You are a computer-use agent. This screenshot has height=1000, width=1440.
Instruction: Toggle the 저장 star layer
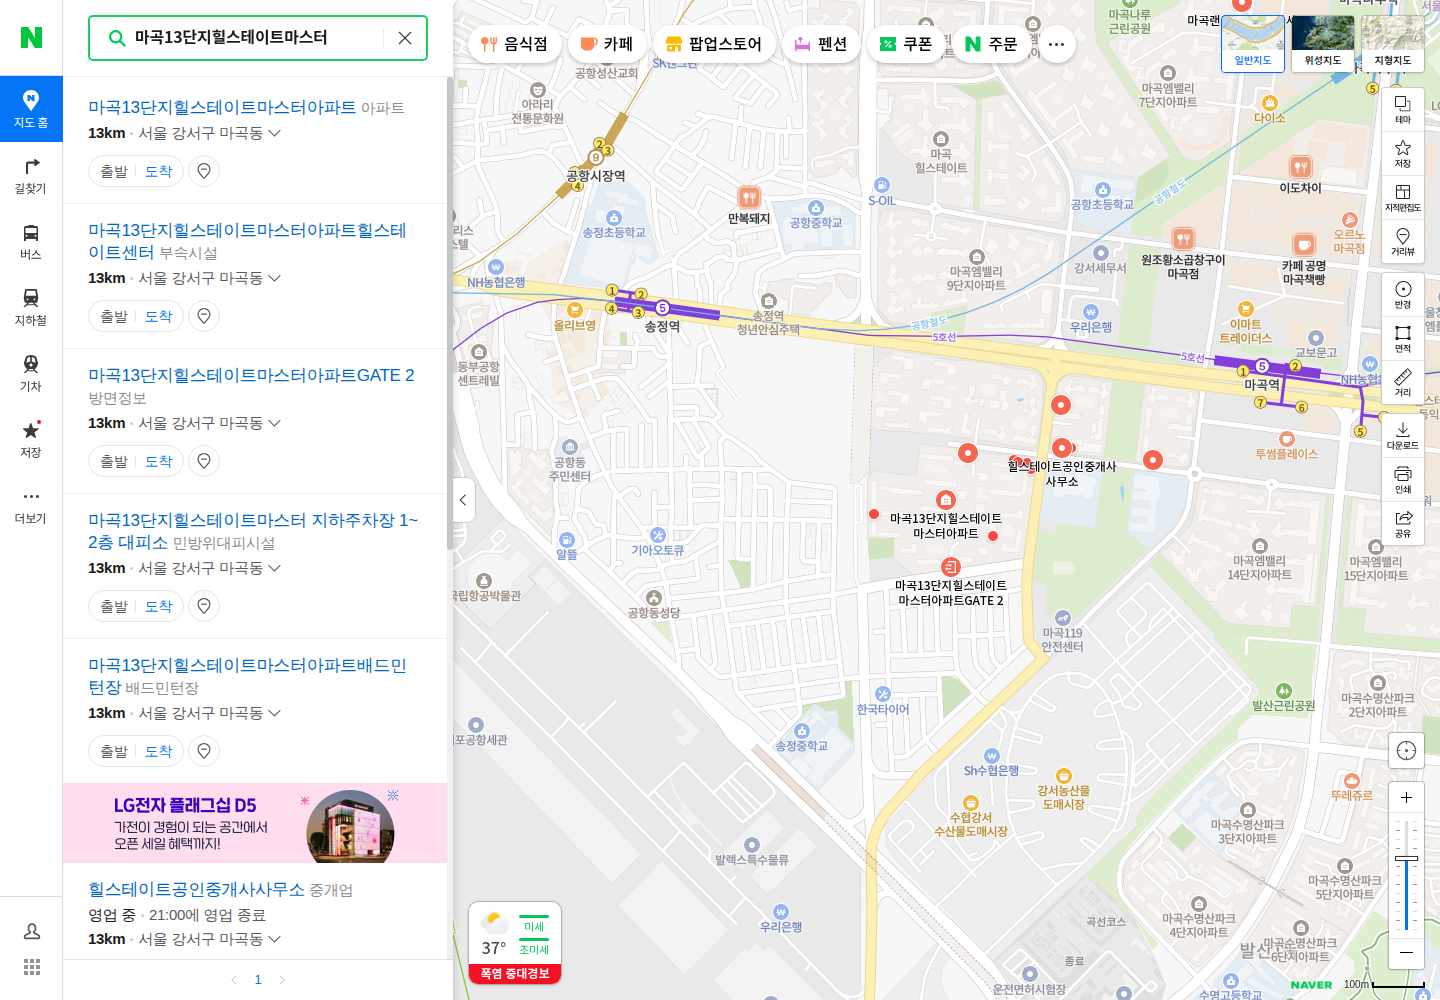tap(1403, 154)
